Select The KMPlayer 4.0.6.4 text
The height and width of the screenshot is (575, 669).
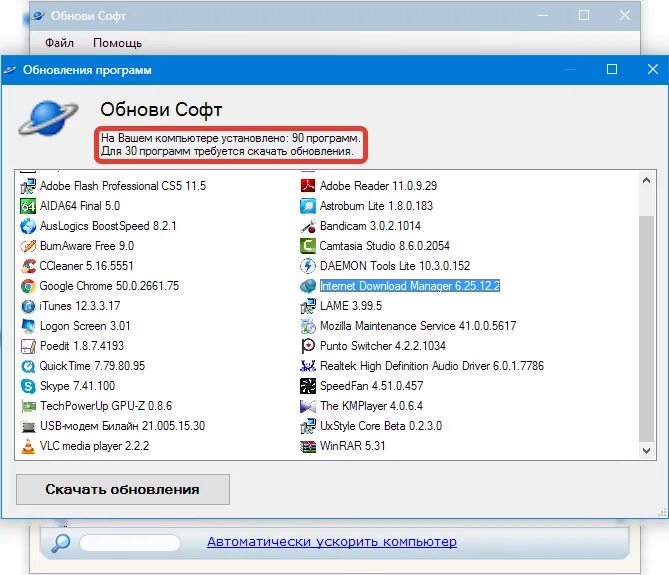(x=372, y=406)
